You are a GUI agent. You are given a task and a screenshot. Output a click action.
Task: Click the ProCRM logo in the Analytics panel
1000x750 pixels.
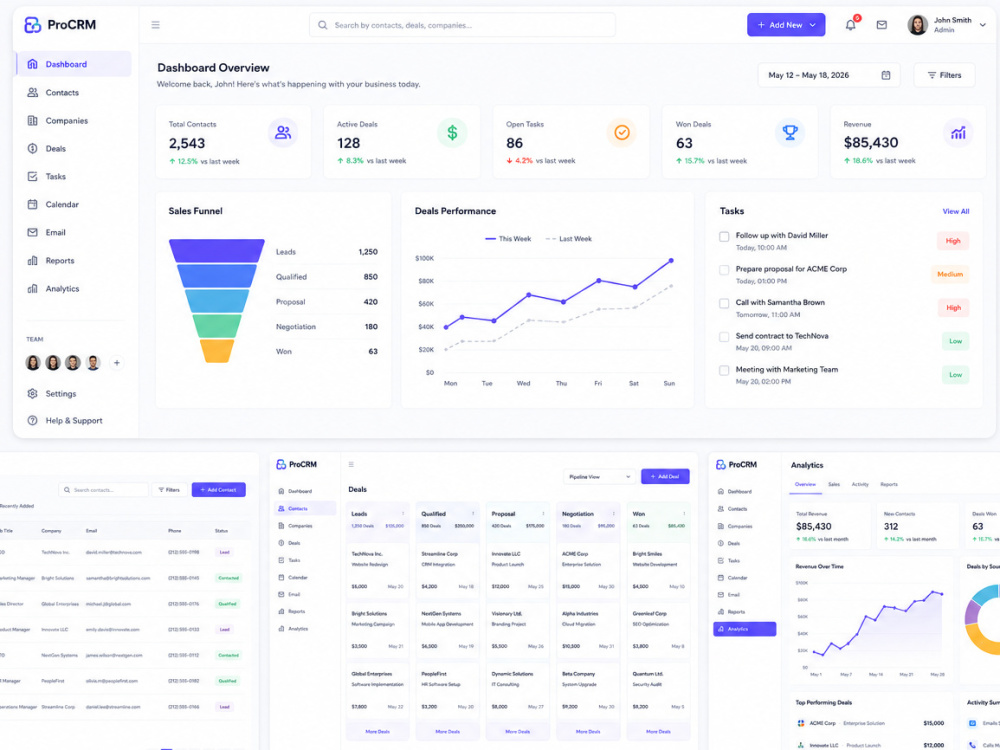[736, 465]
